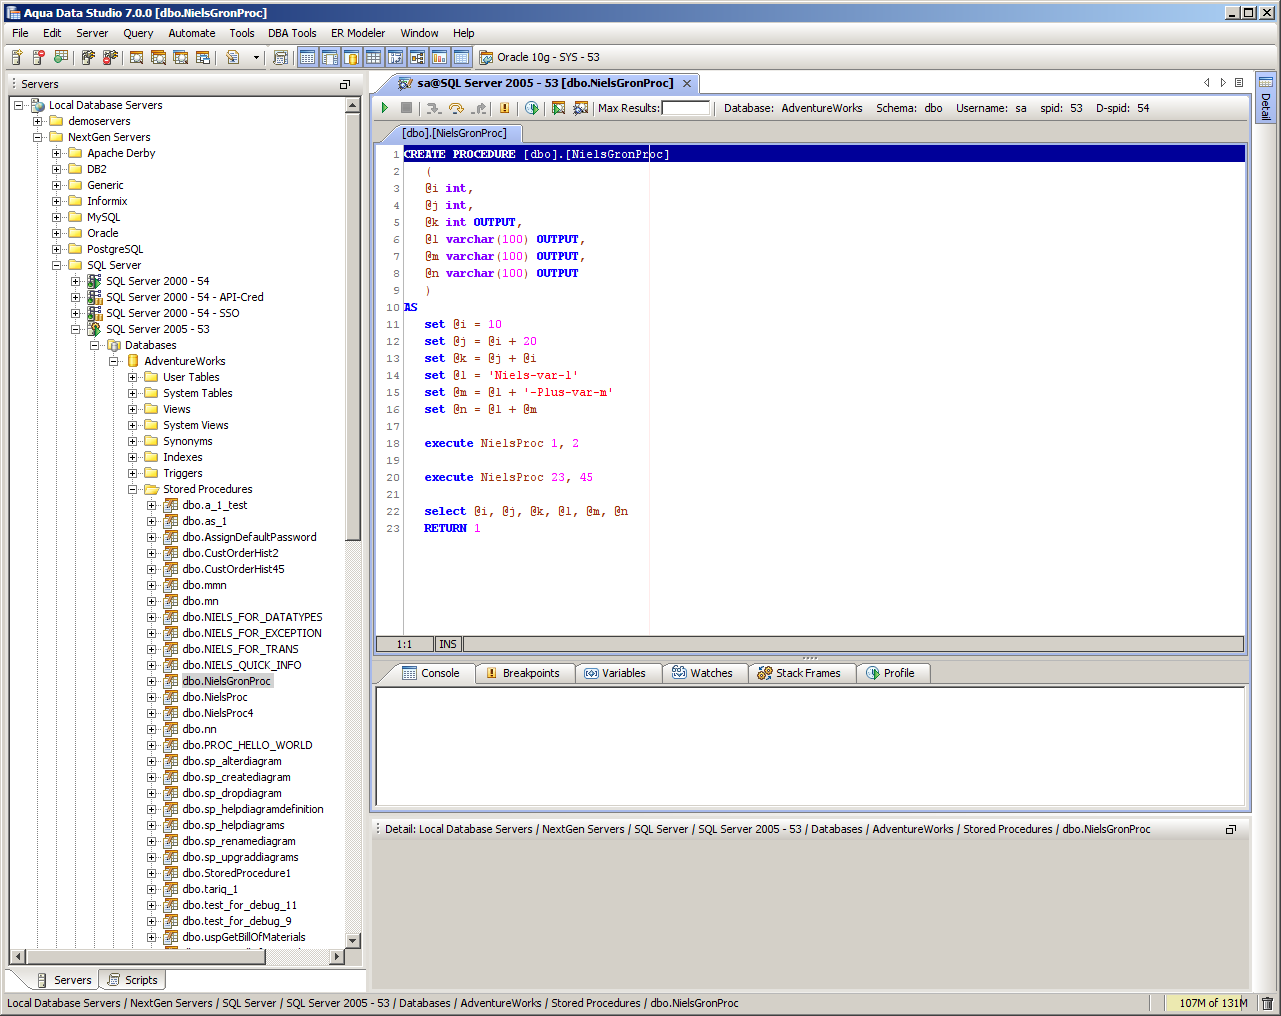
Task: Collapse the Stored Procedures tree node
Action: (133, 490)
